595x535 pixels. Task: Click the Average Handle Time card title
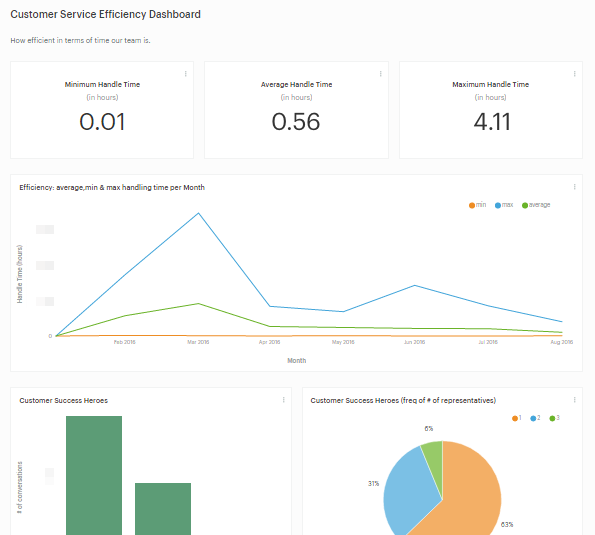pyautogui.click(x=296, y=85)
